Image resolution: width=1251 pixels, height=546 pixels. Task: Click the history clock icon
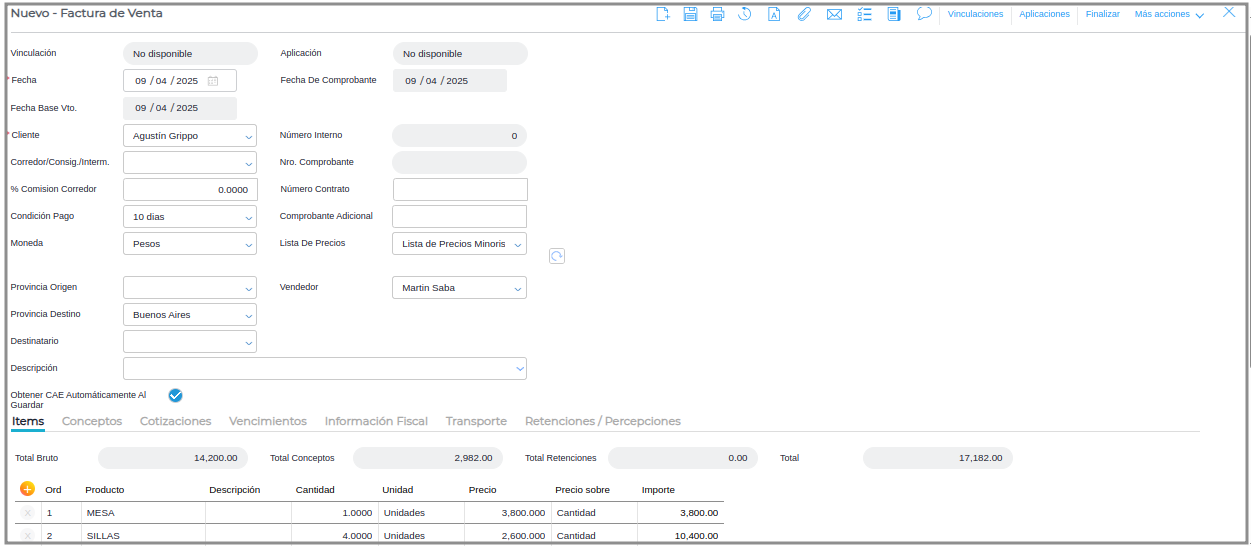[745, 14]
